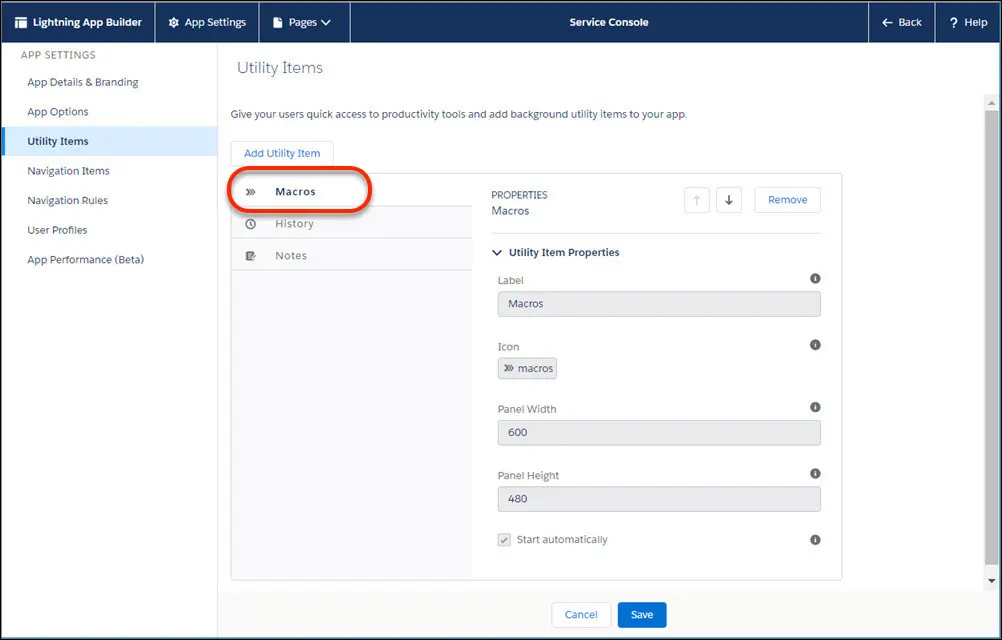
Task: Select Utility Items in the sidebar
Action: (x=110, y=141)
